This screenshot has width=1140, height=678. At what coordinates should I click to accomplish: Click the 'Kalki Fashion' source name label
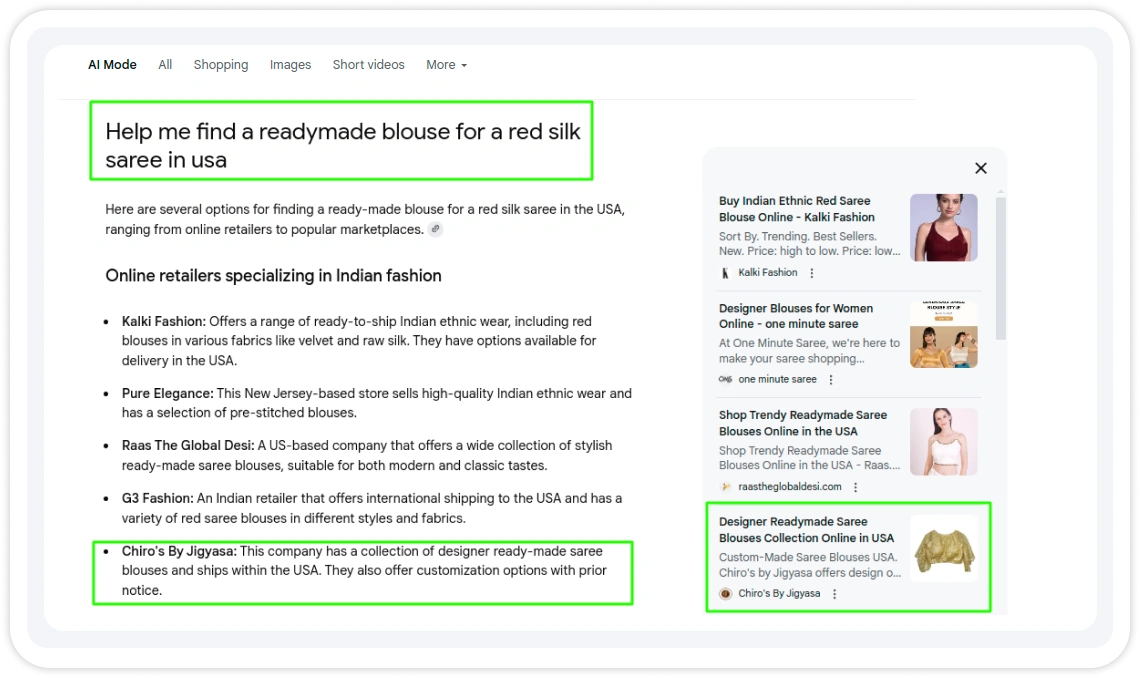click(x=768, y=273)
